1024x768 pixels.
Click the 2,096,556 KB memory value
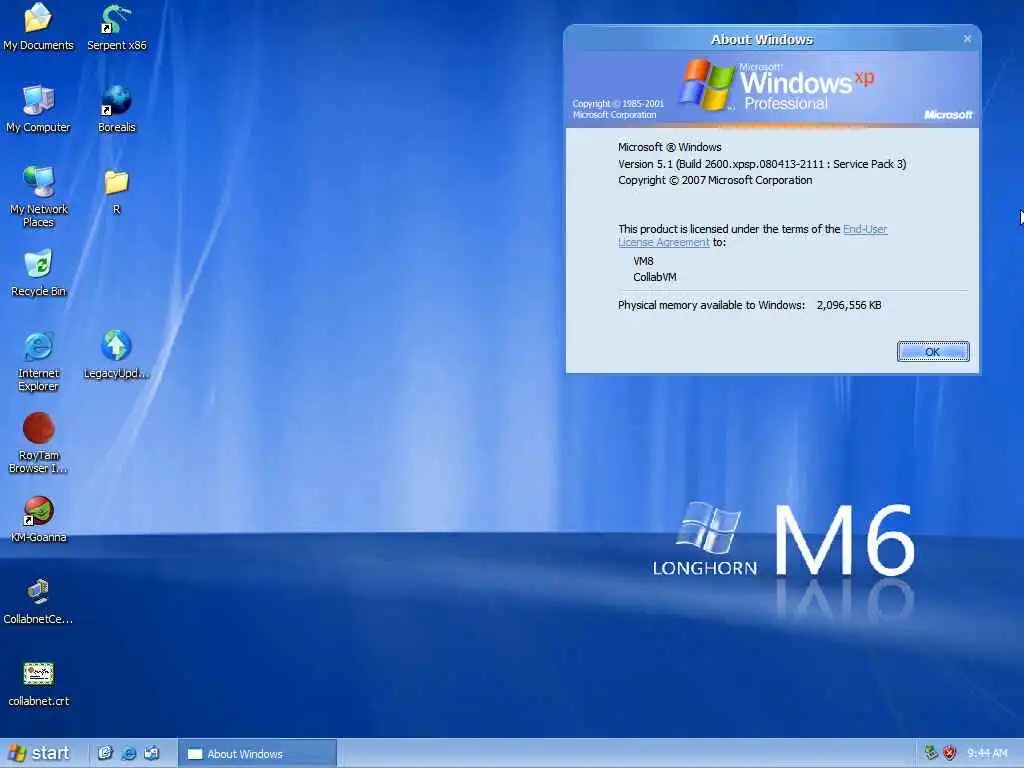(x=849, y=305)
